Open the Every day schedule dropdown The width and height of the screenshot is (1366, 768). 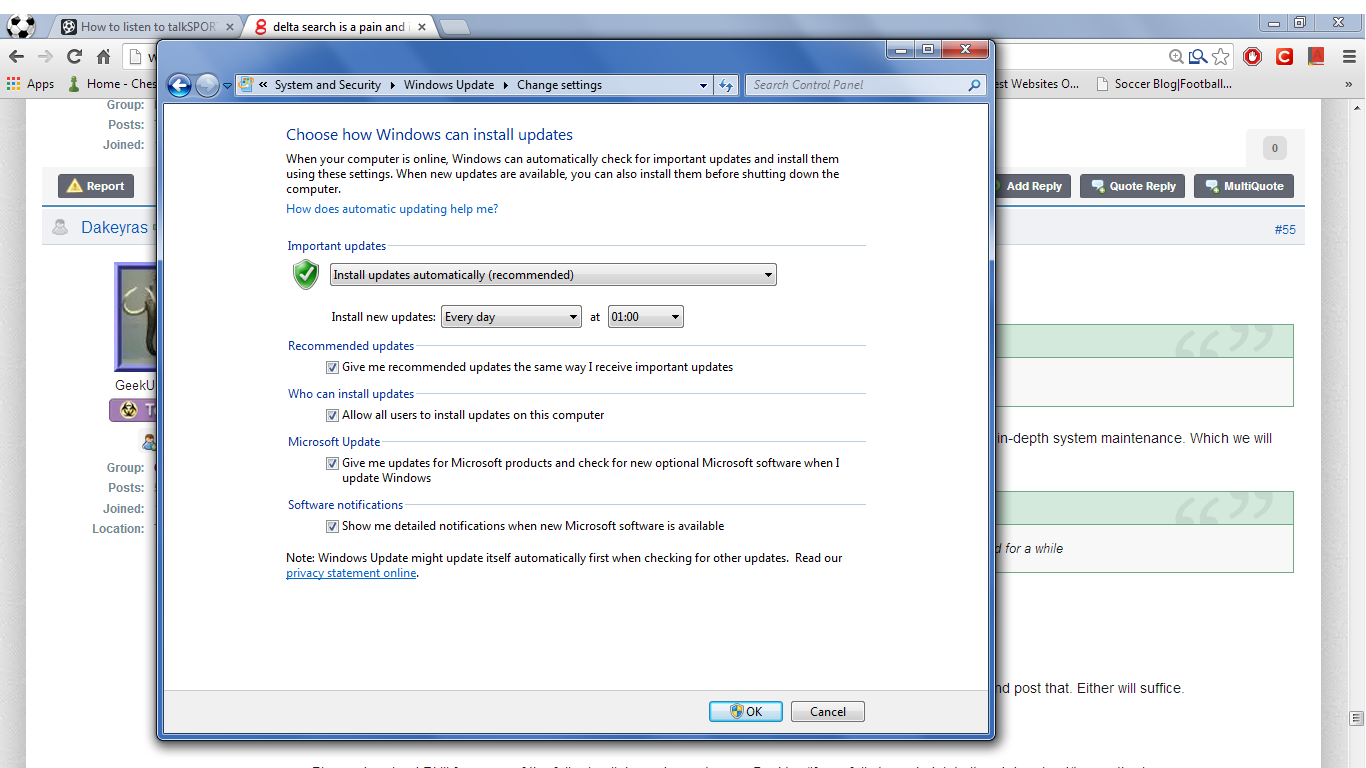511,317
